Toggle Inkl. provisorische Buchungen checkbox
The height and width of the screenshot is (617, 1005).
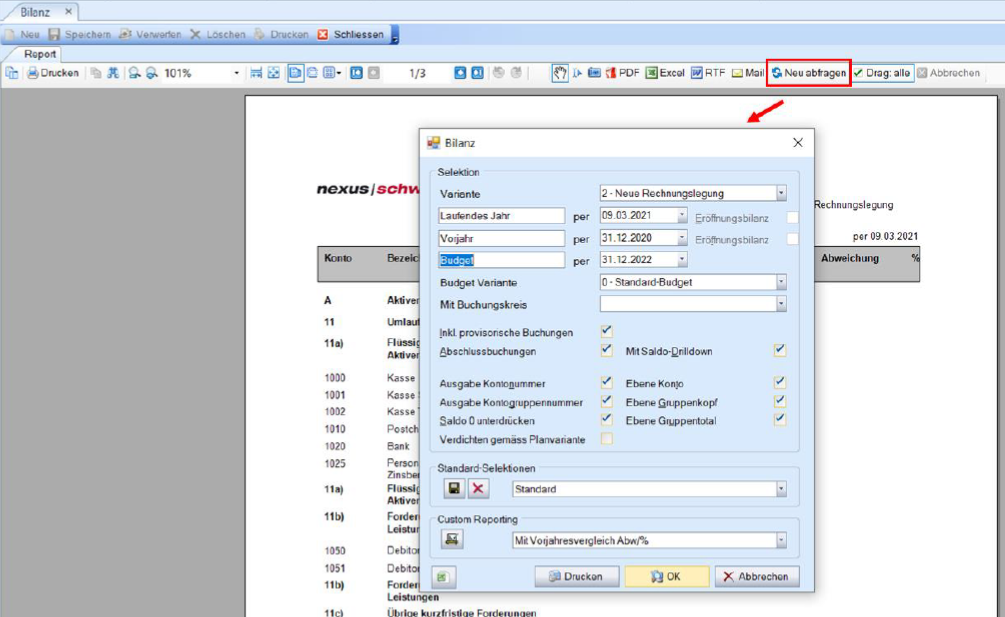click(x=607, y=331)
